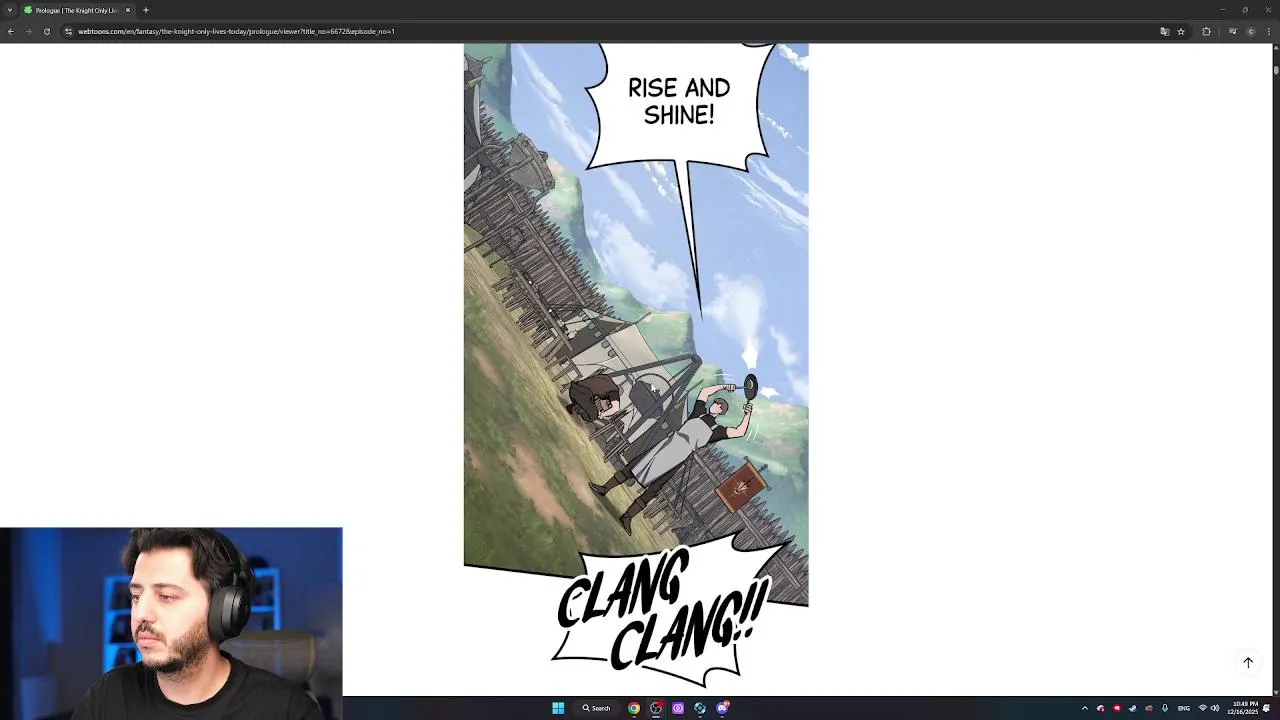The height and width of the screenshot is (720, 1280).
Task: Open the blue multicolor app on taskbar
Action: click(x=700, y=708)
